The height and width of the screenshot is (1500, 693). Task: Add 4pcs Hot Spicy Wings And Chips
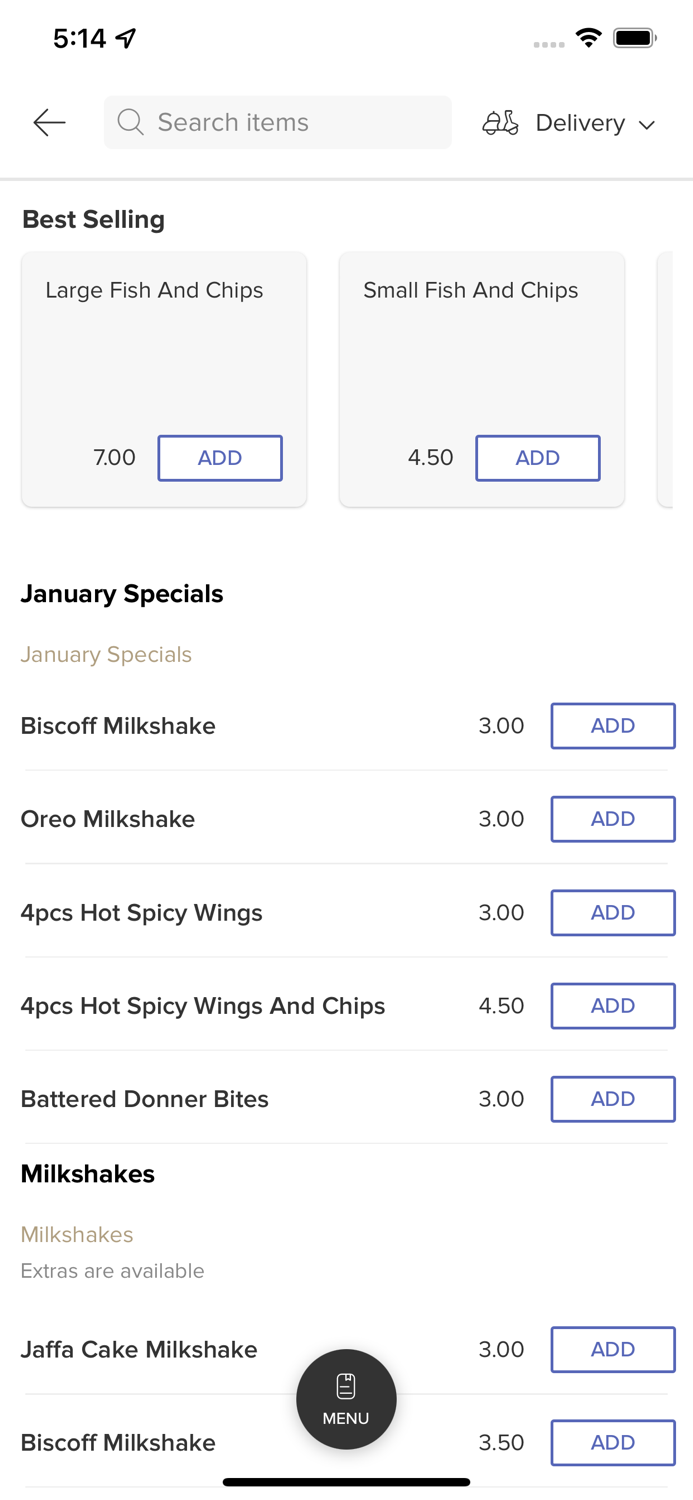612,1006
